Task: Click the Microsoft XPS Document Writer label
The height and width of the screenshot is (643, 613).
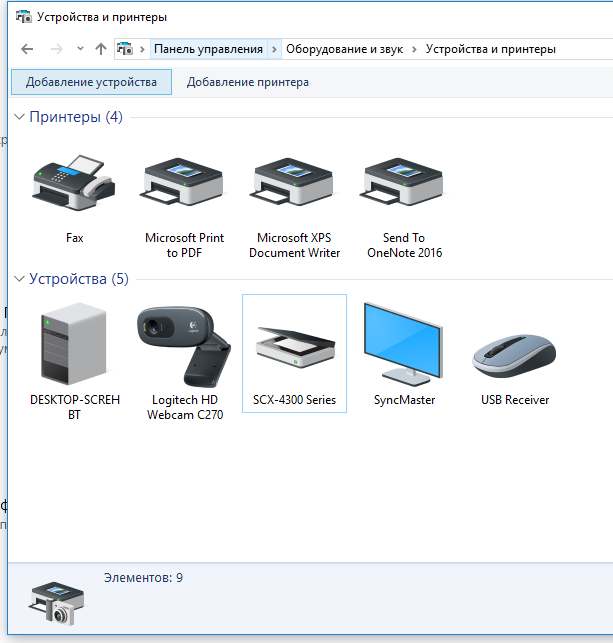Action: (294, 245)
